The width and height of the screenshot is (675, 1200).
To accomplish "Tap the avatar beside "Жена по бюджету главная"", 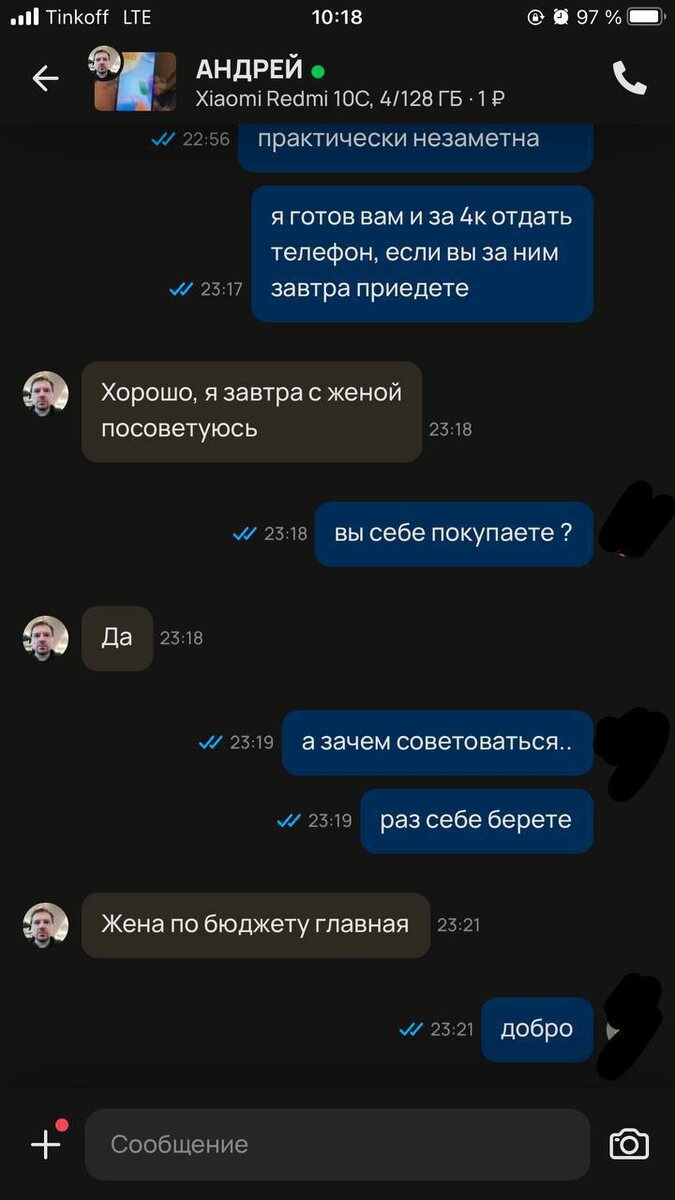I will pyautogui.click(x=46, y=925).
